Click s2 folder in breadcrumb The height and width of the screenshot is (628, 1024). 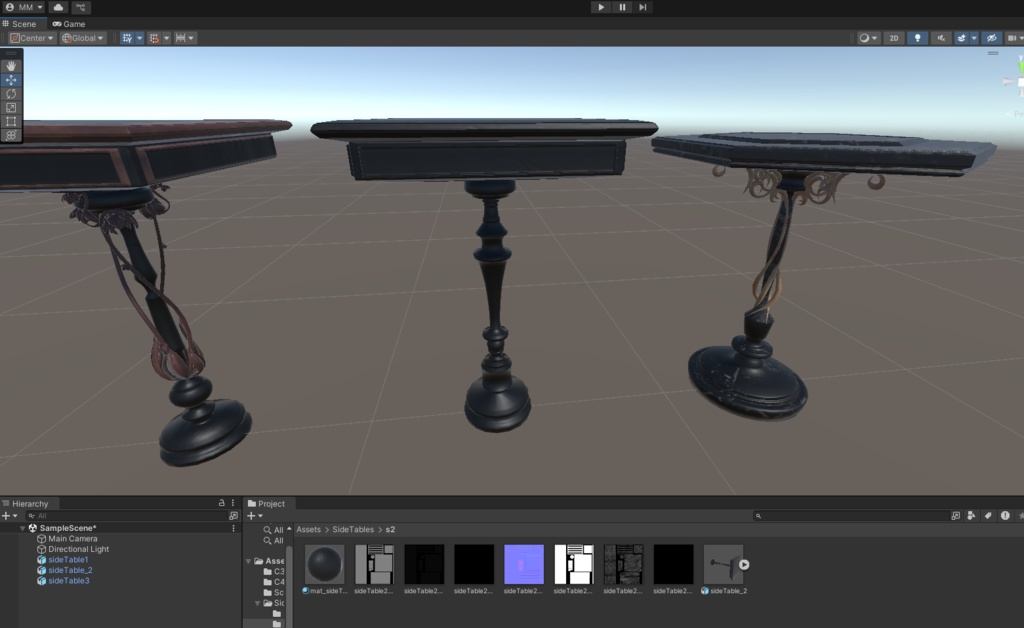[390, 529]
